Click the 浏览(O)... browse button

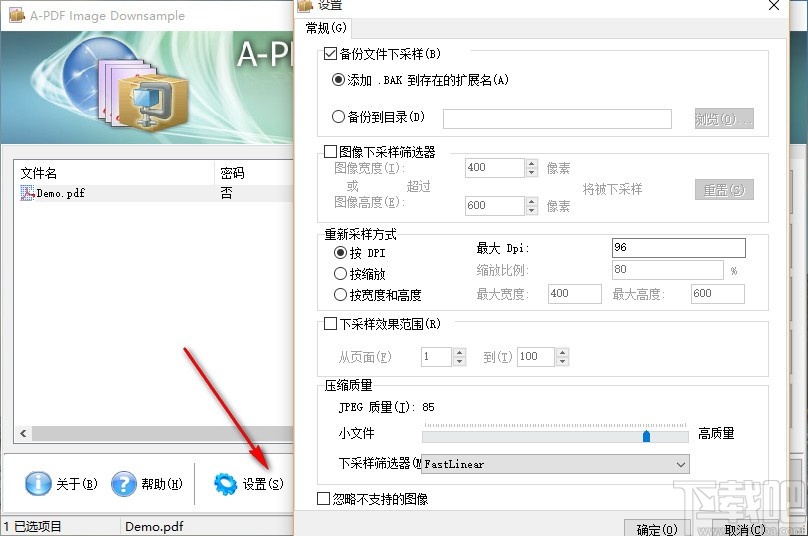tap(724, 119)
